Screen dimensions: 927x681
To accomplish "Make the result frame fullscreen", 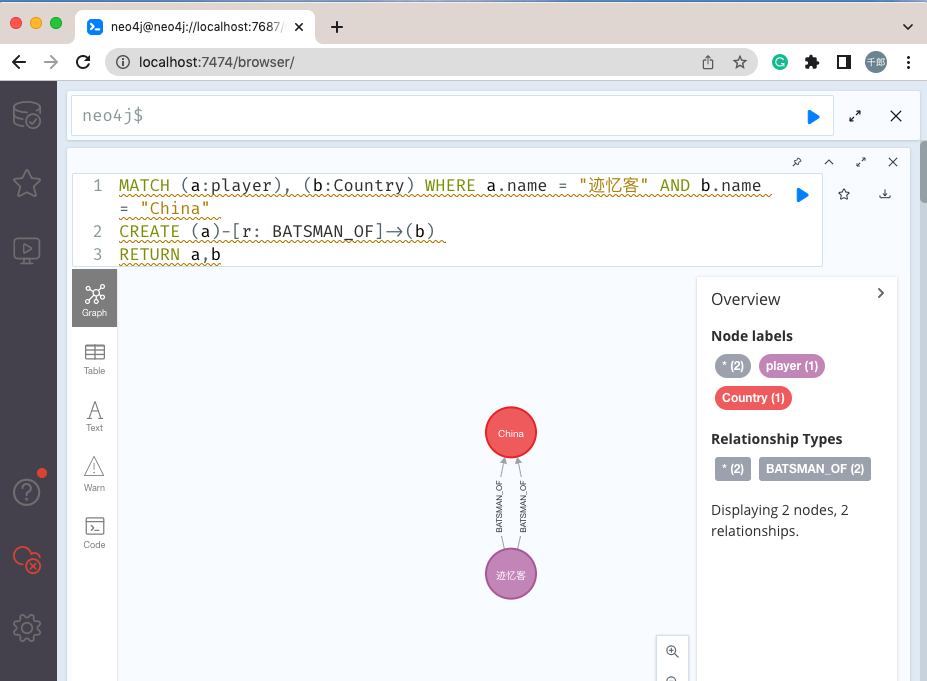I will pyautogui.click(x=861, y=162).
